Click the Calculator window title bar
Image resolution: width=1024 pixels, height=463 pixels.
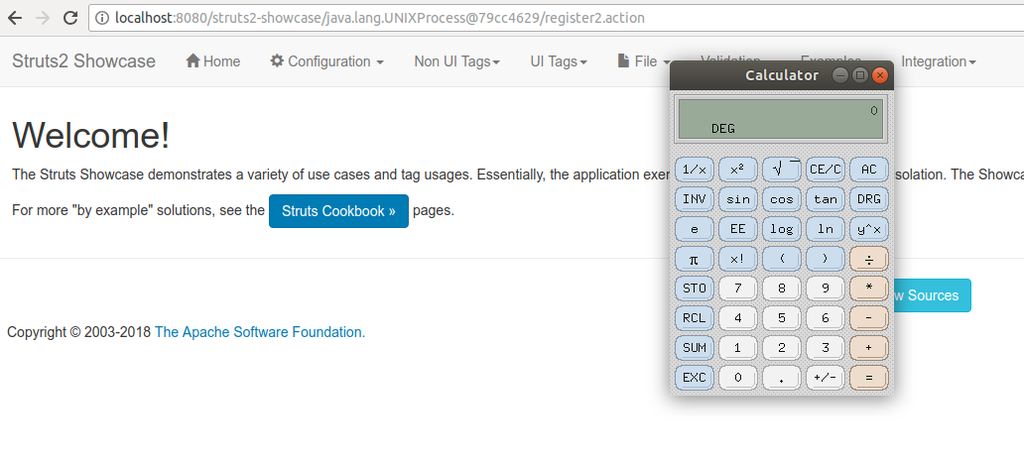(781, 75)
